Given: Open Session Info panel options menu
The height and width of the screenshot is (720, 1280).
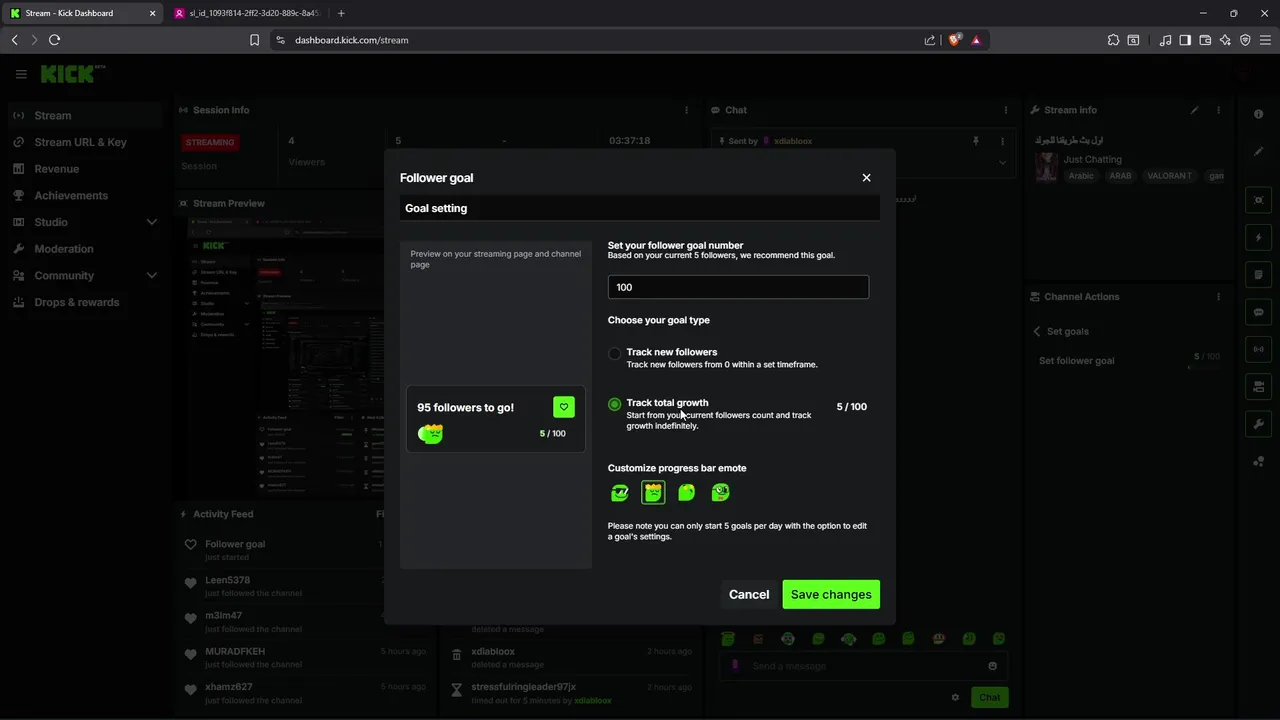Looking at the screenshot, I should pyautogui.click(x=686, y=110).
